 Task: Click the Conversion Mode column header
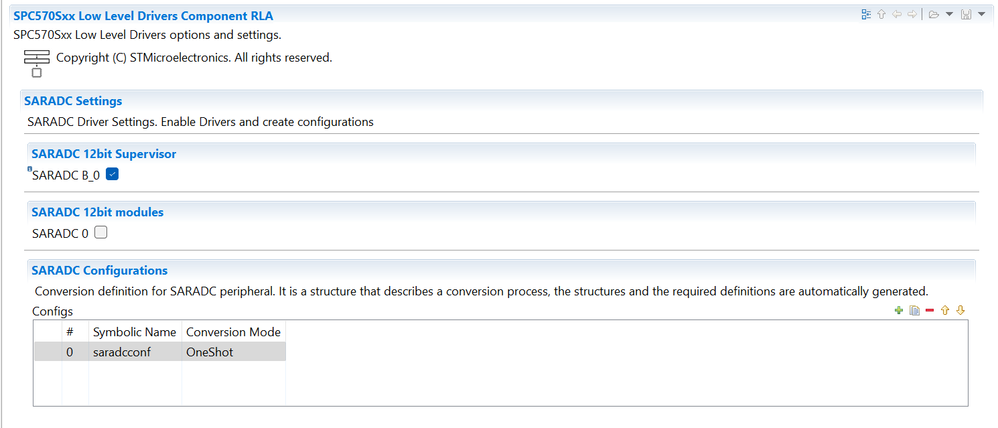pyautogui.click(x=234, y=332)
